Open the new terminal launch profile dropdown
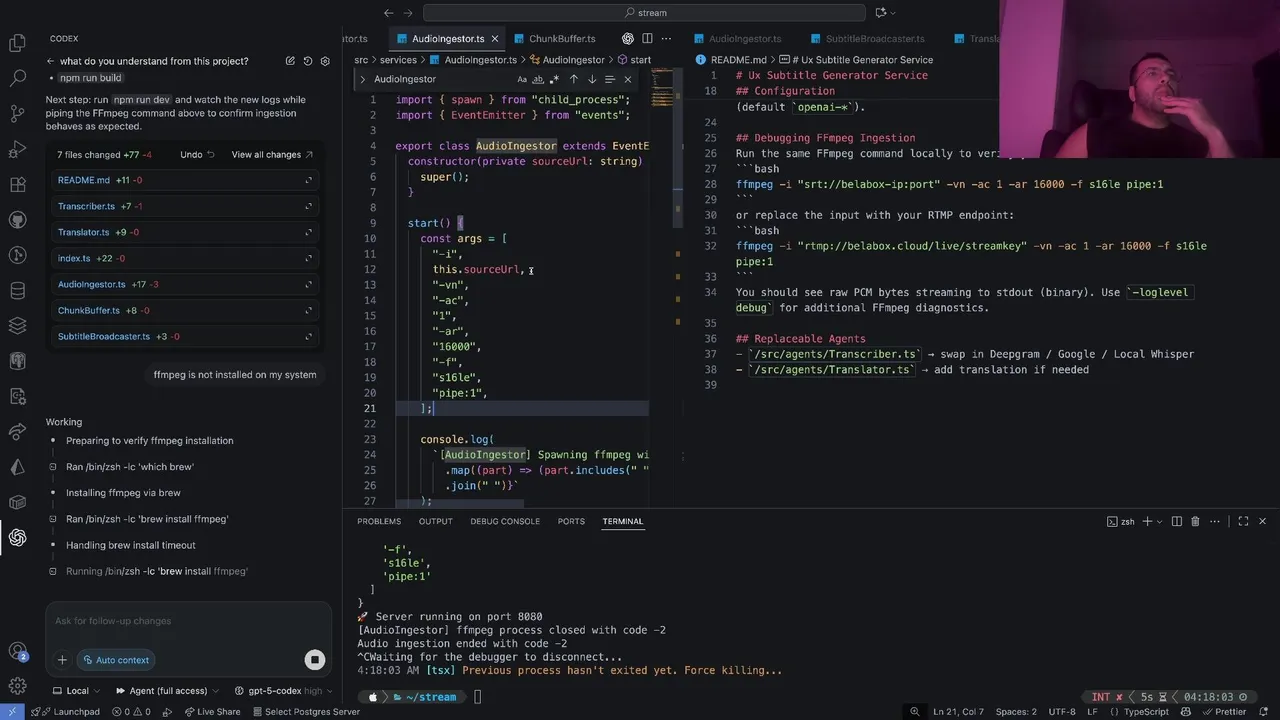This screenshot has width=1280, height=720. tap(1161, 521)
